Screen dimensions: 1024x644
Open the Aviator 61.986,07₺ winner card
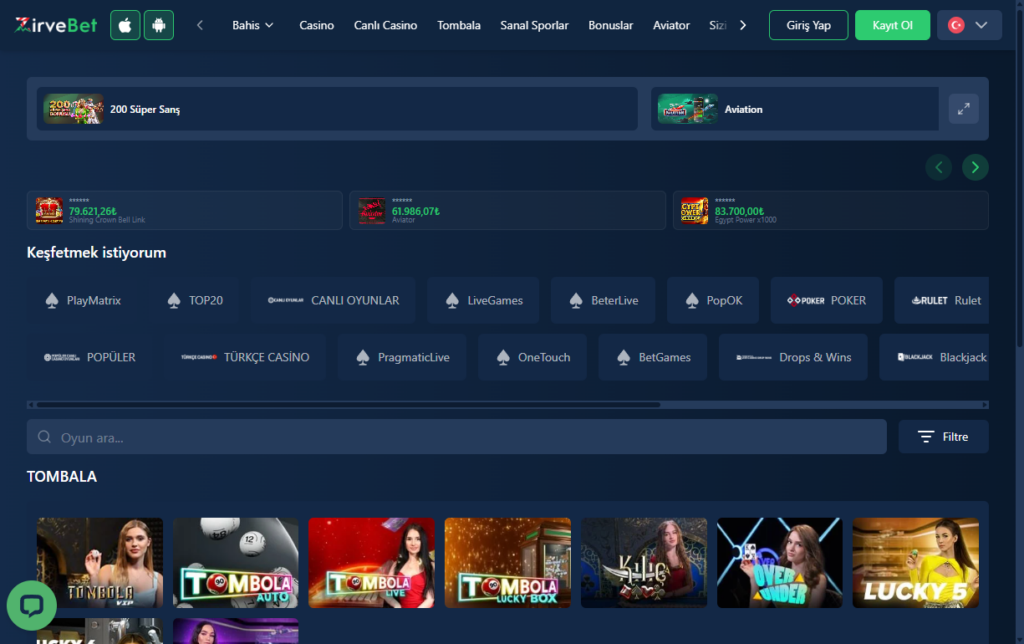pyautogui.click(x=507, y=210)
